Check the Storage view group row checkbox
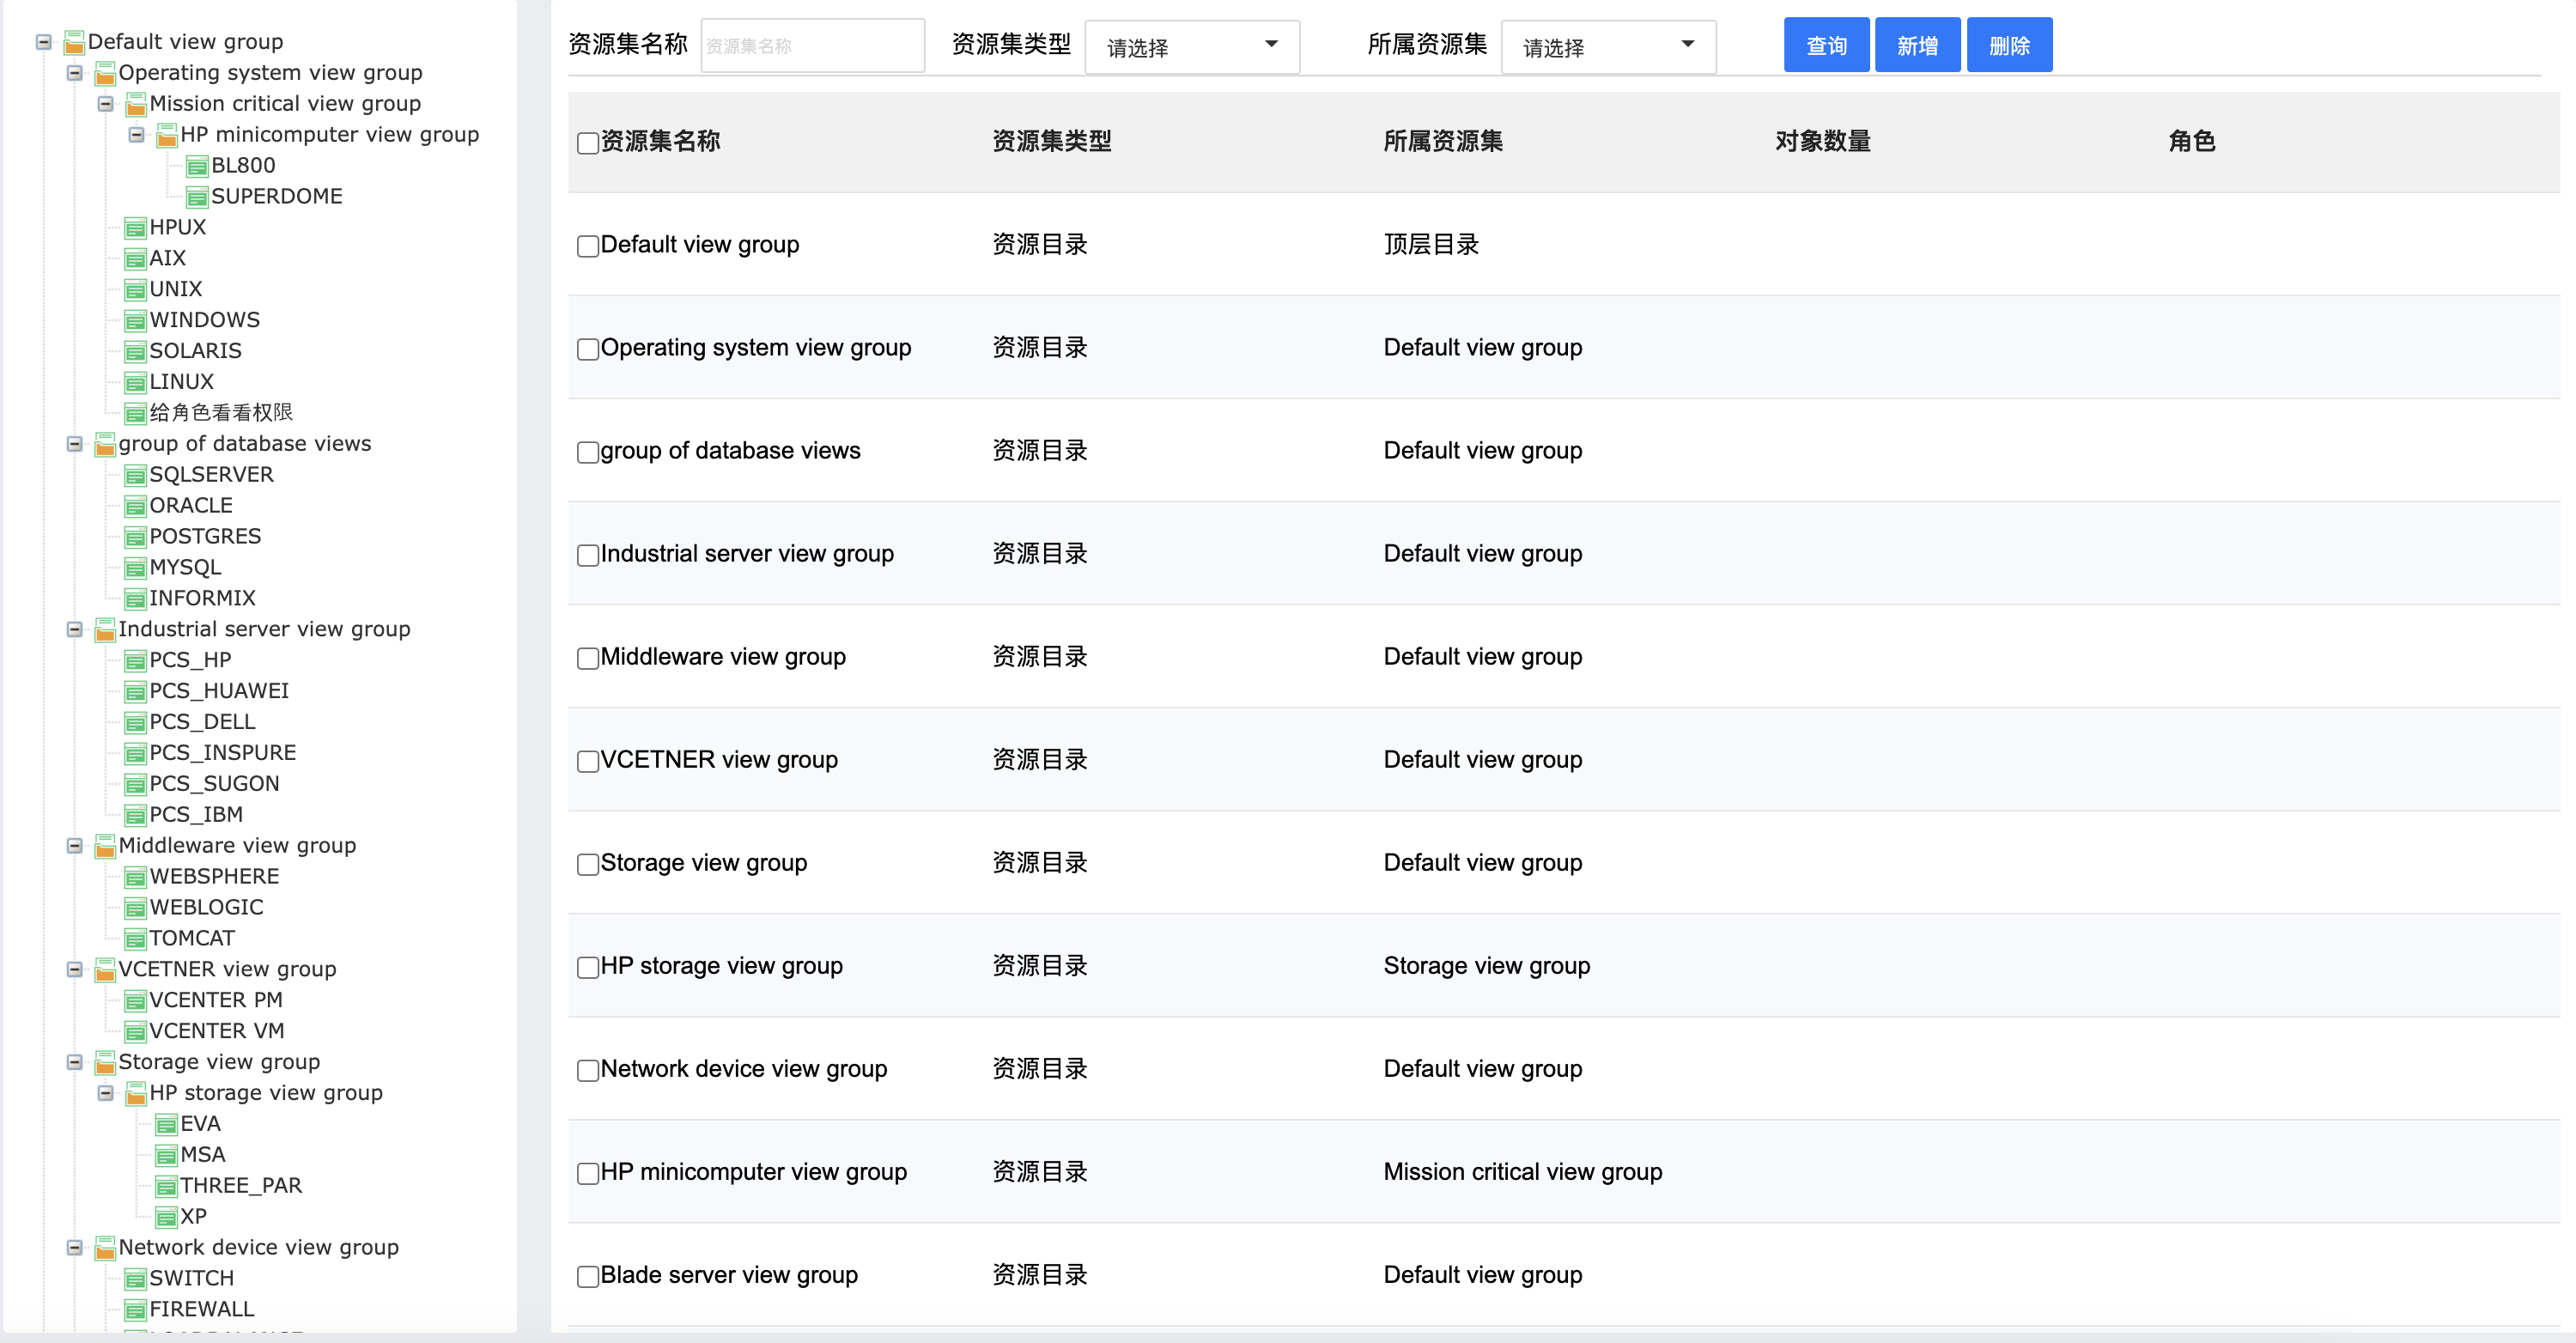Viewport: 2576px width, 1343px height. click(x=588, y=864)
